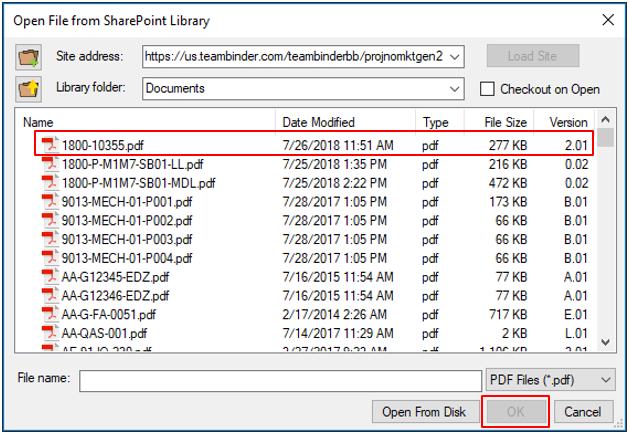This screenshot has width=630, height=435.
Task: Select file 1800-10355.pdf
Action: tap(103, 145)
